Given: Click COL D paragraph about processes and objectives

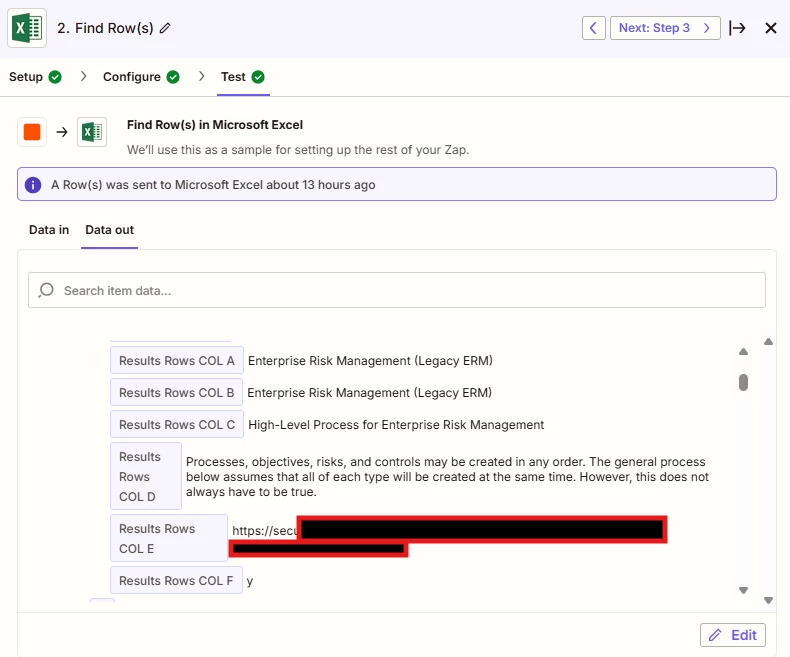Looking at the screenshot, I should [447, 477].
